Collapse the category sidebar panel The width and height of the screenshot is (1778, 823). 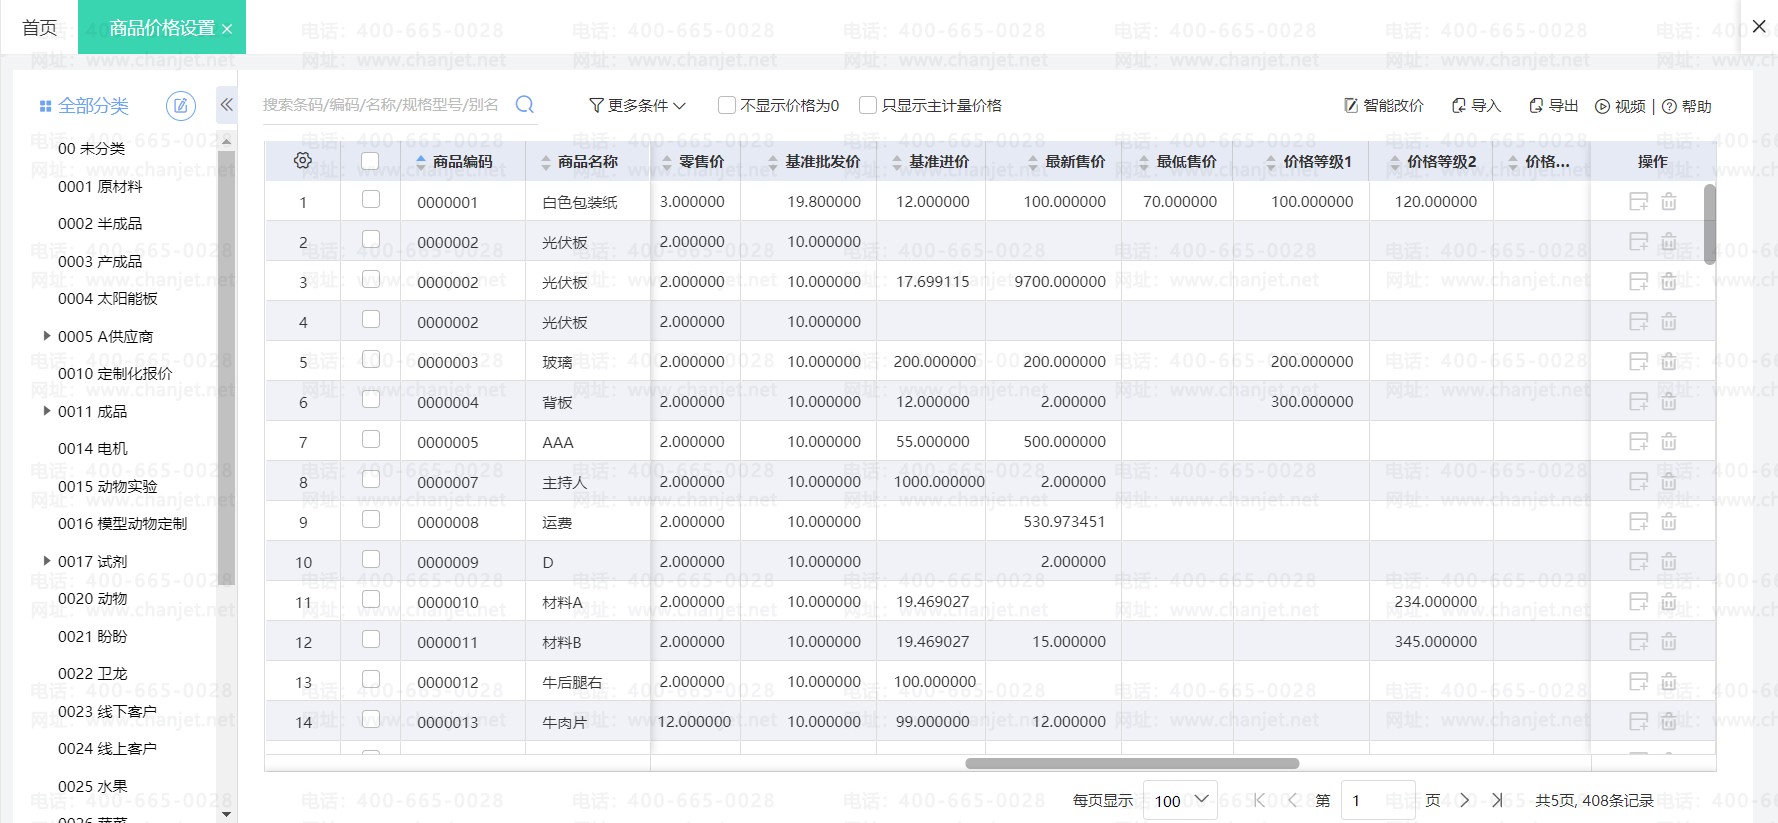click(227, 104)
